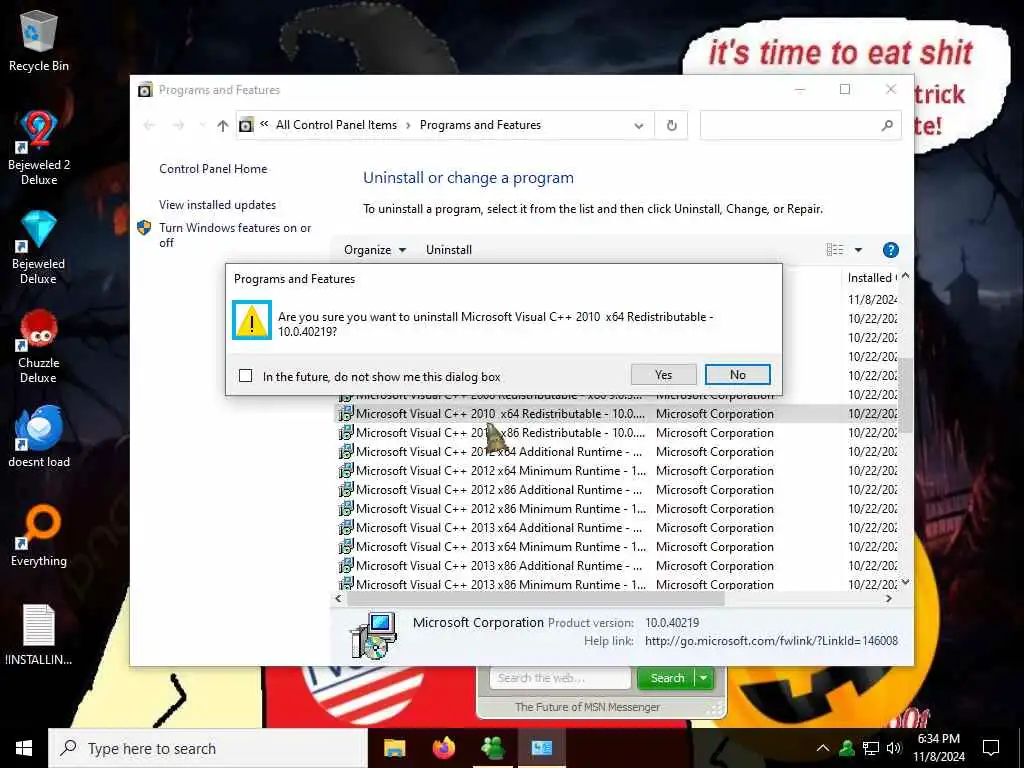Open the notification center icon
The image size is (1024, 768).
(991, 748)
